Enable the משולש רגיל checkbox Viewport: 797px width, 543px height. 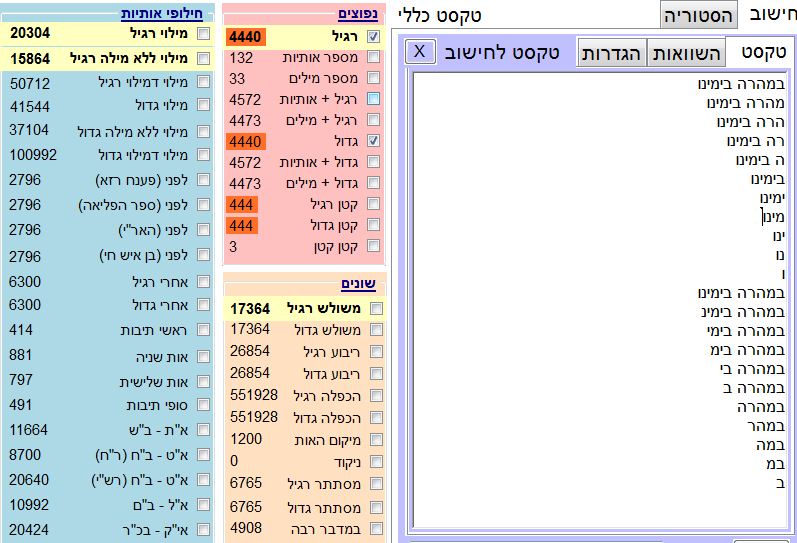pyautogui.click(x=377, y=308)
